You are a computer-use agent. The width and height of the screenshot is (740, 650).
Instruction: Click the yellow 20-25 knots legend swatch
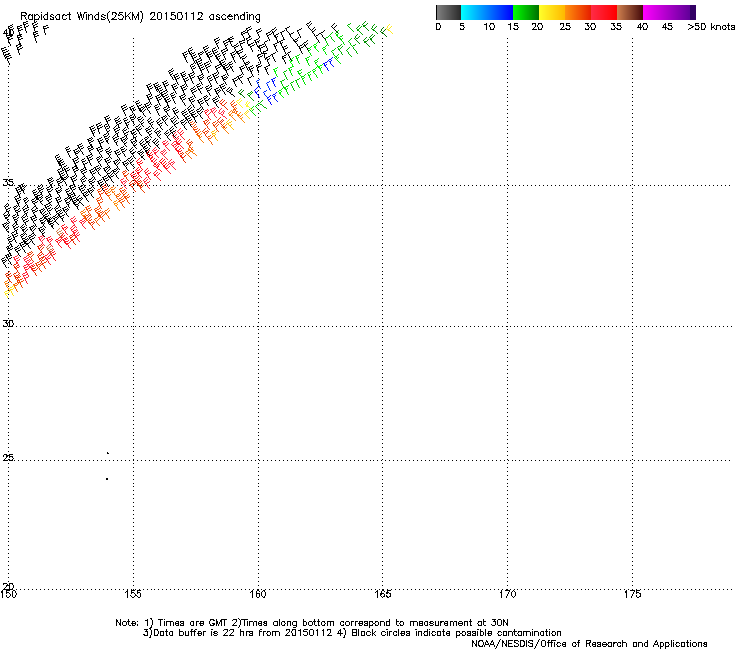[x=552, y=12]
